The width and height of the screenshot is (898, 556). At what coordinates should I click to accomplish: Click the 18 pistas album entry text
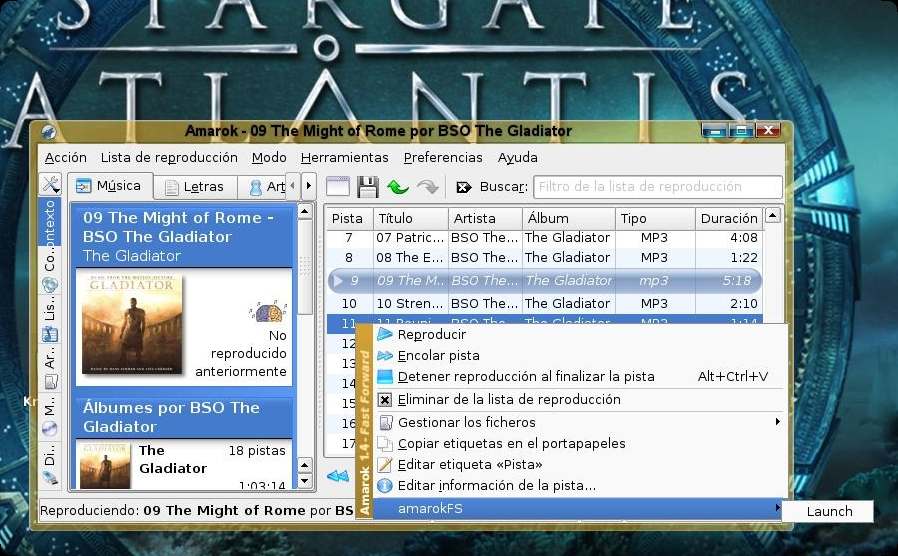click(257, 451)
